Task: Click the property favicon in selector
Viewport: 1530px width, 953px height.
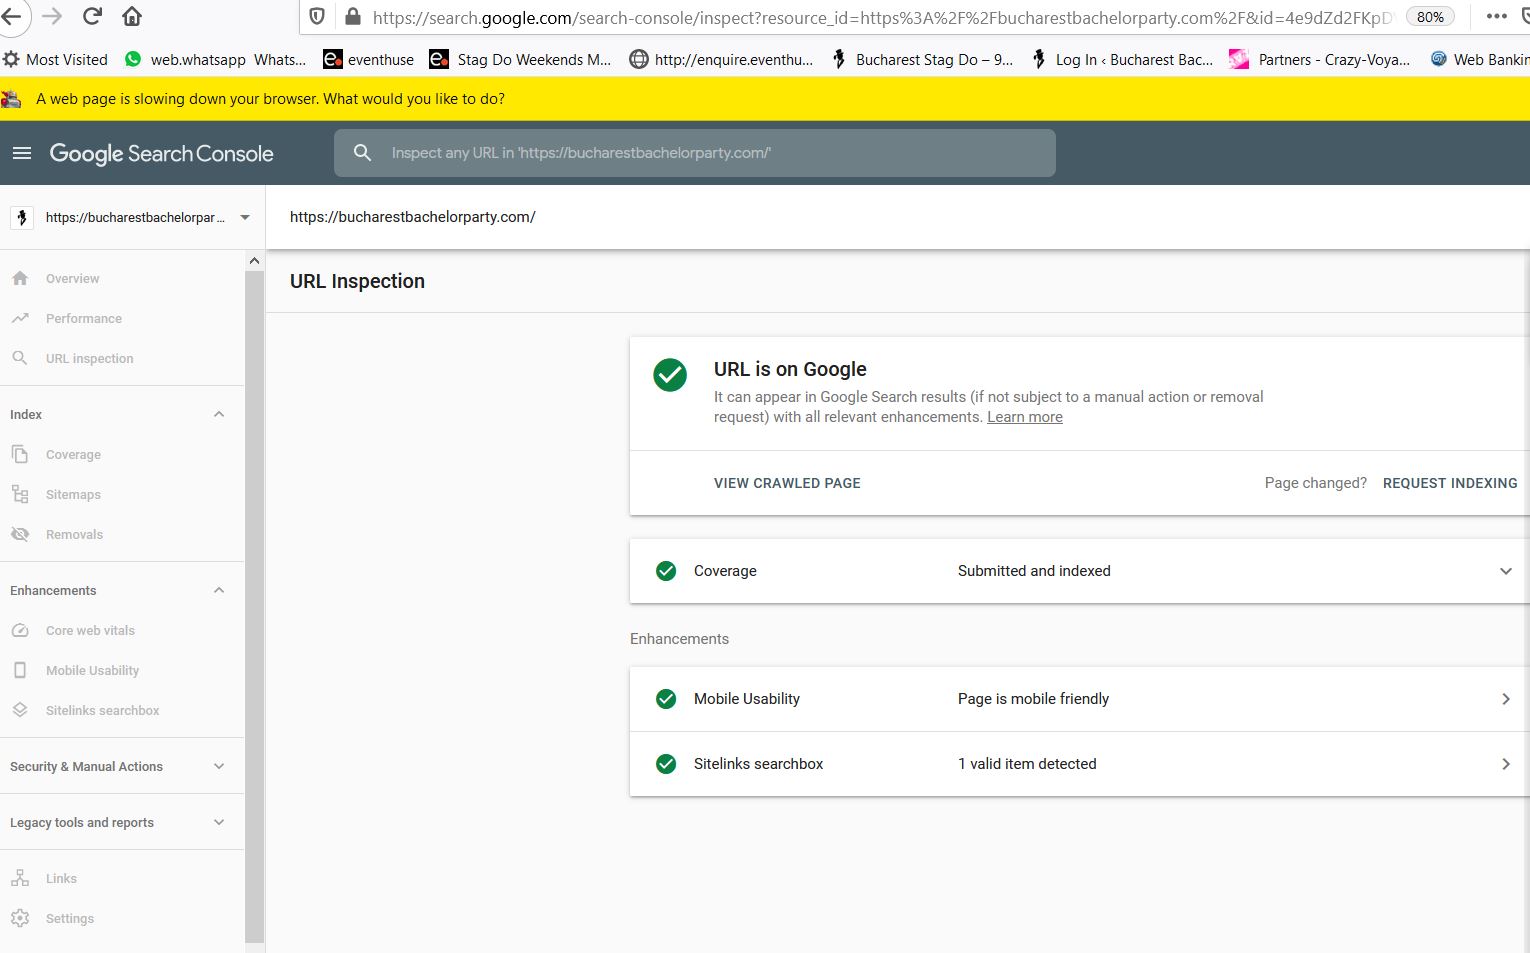Action: 22,217
